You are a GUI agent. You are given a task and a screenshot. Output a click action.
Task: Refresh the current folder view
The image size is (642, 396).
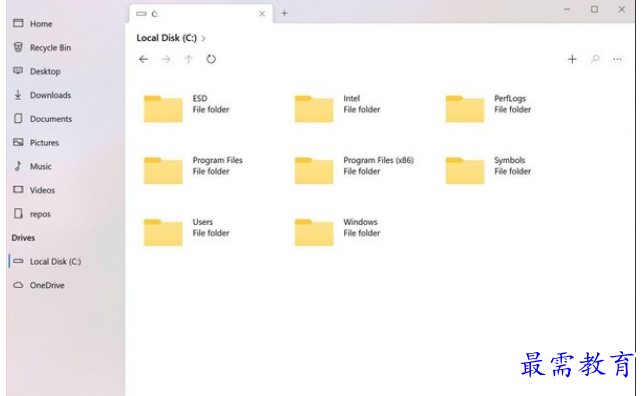point(211,59)
